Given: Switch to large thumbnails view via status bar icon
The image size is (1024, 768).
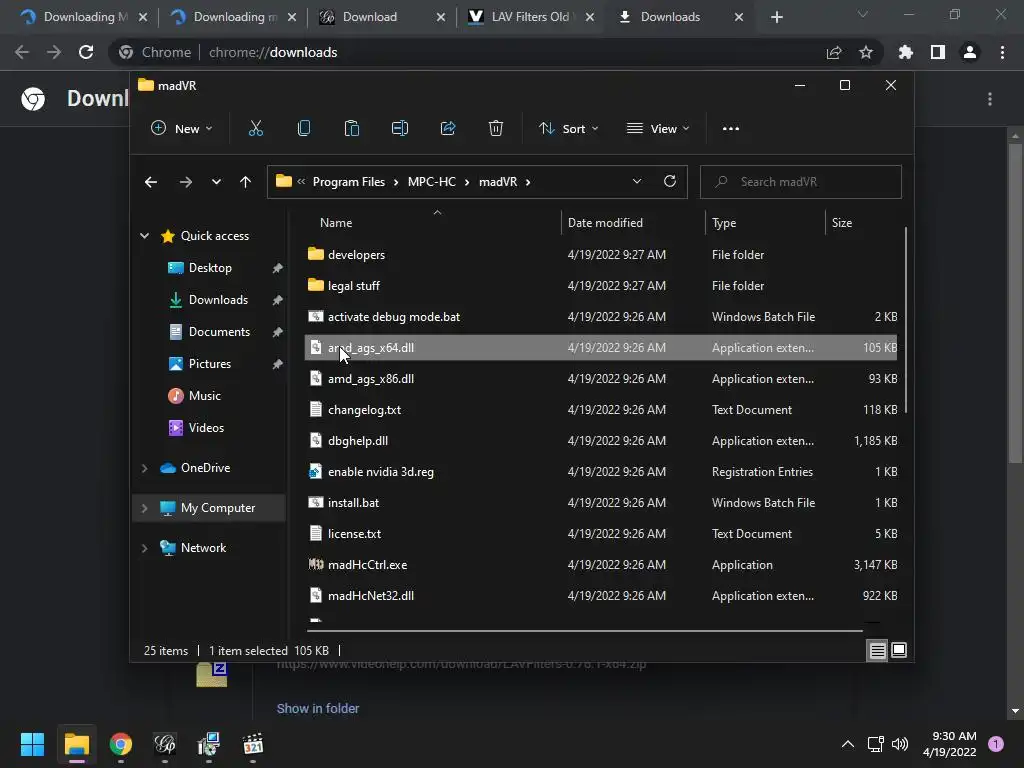Looking at the screenshot, I should coord(899,650).
